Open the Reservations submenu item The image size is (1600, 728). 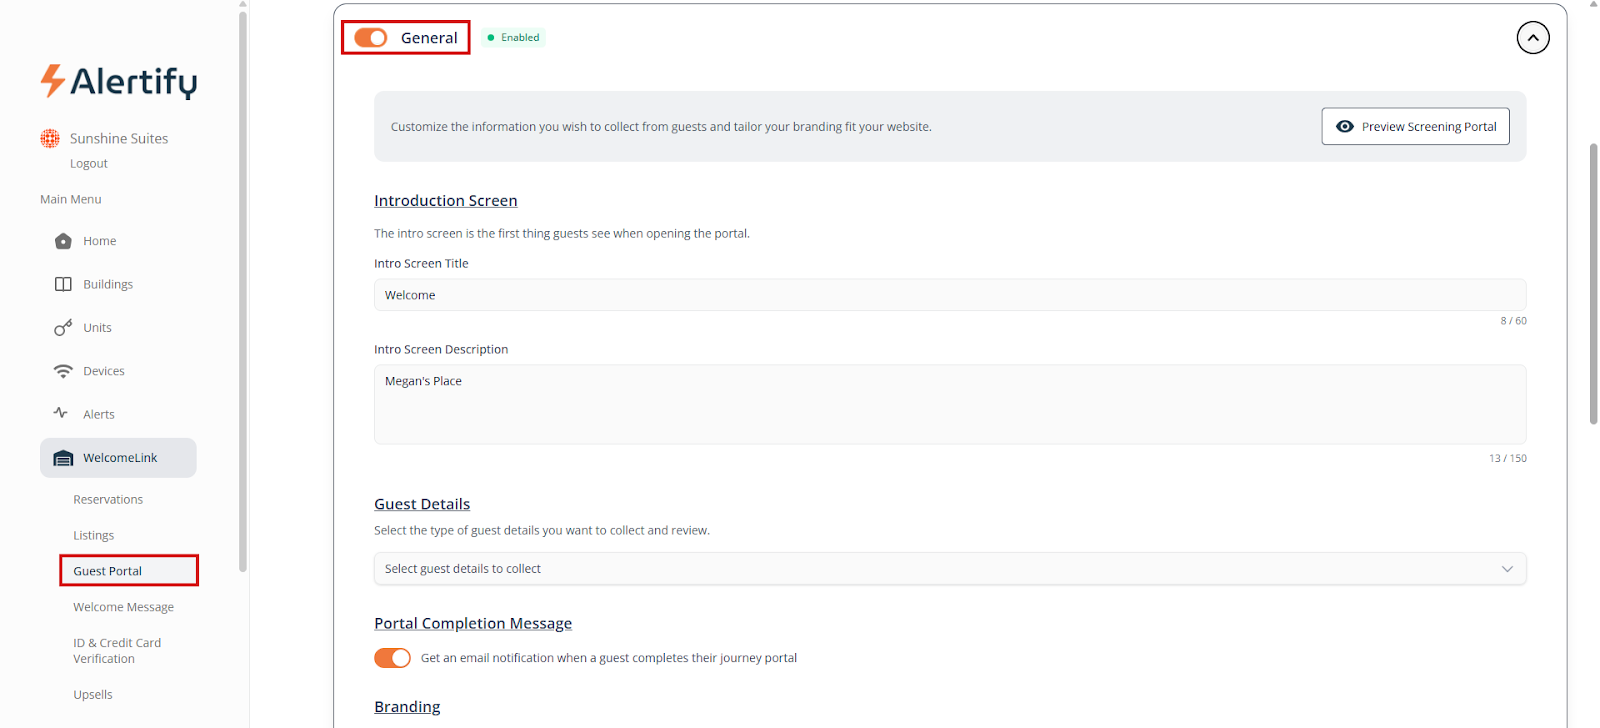pos(108,500)
